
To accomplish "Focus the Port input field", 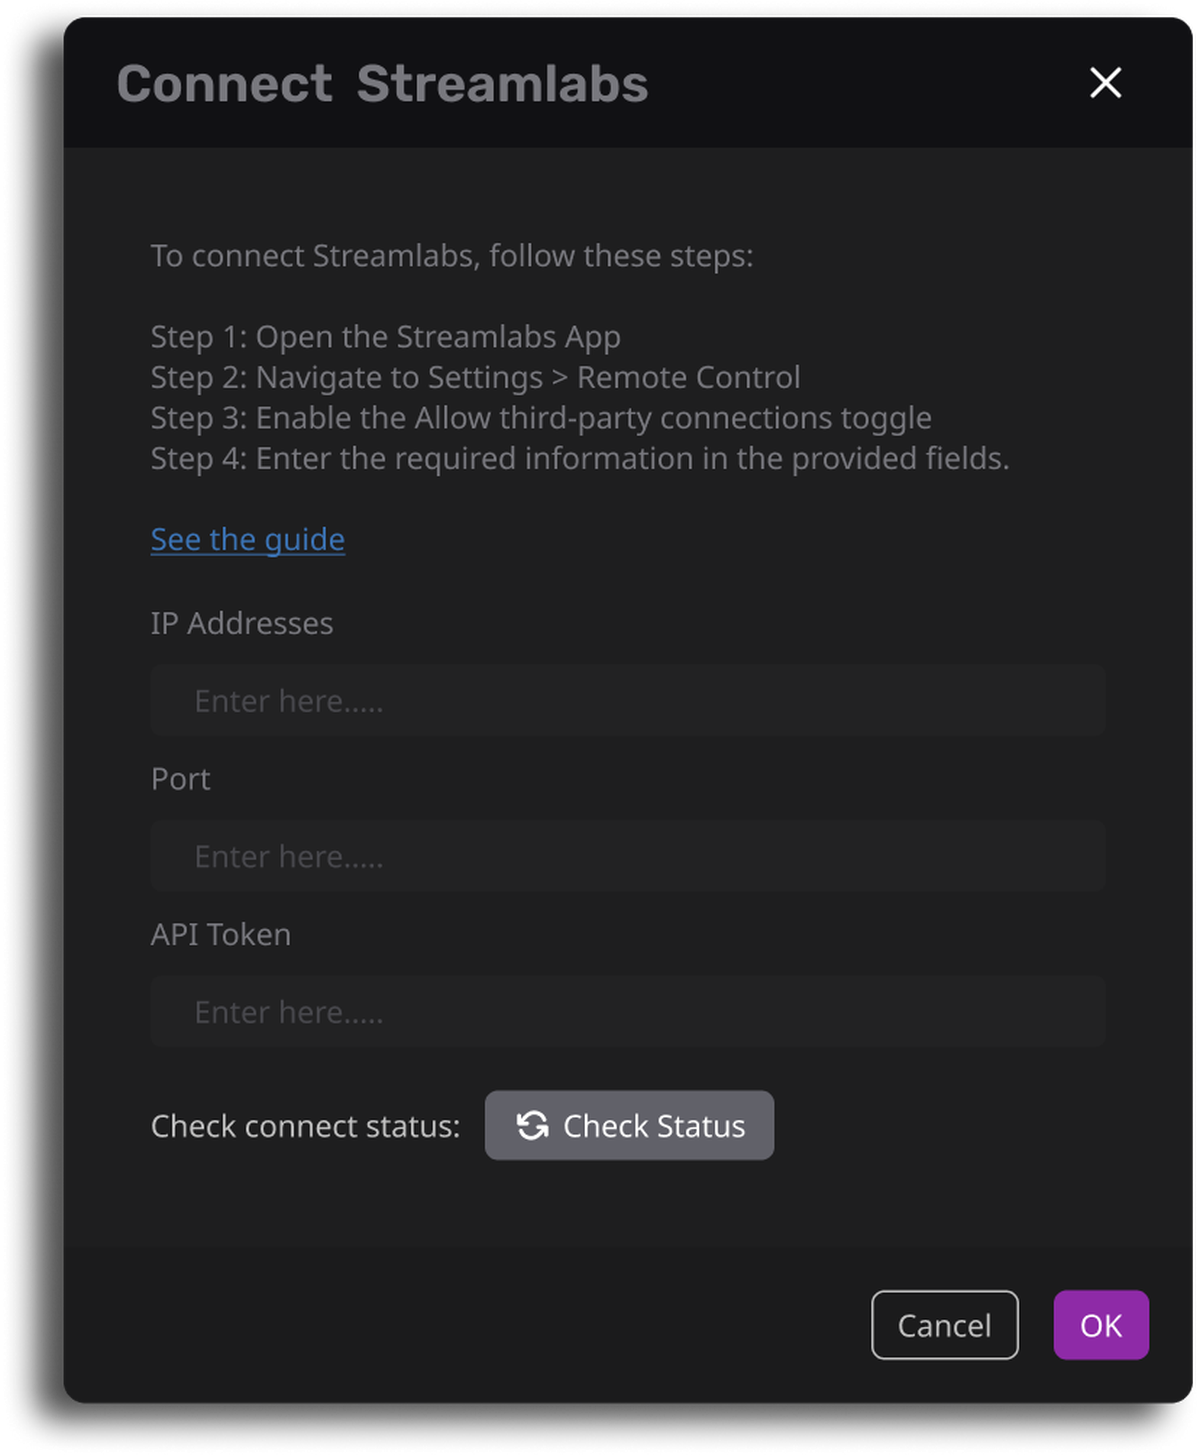I will tap(628, 856).
